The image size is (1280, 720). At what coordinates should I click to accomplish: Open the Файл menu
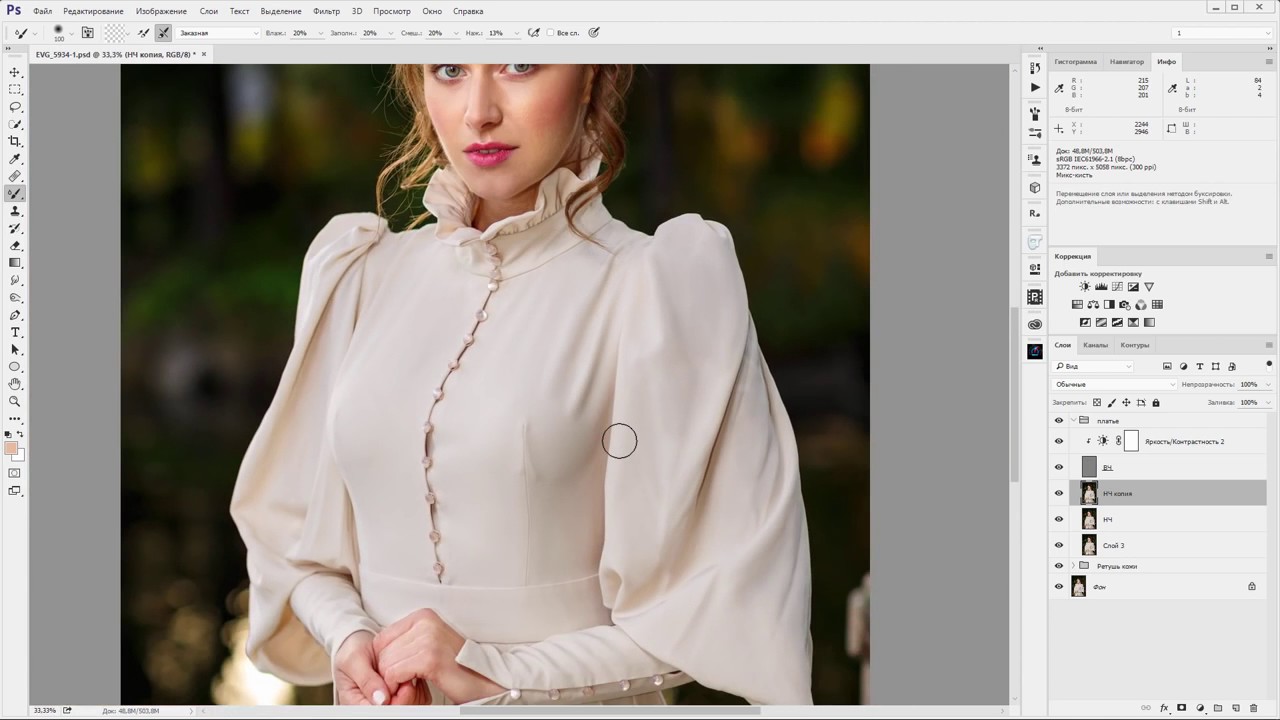(42, 11)
